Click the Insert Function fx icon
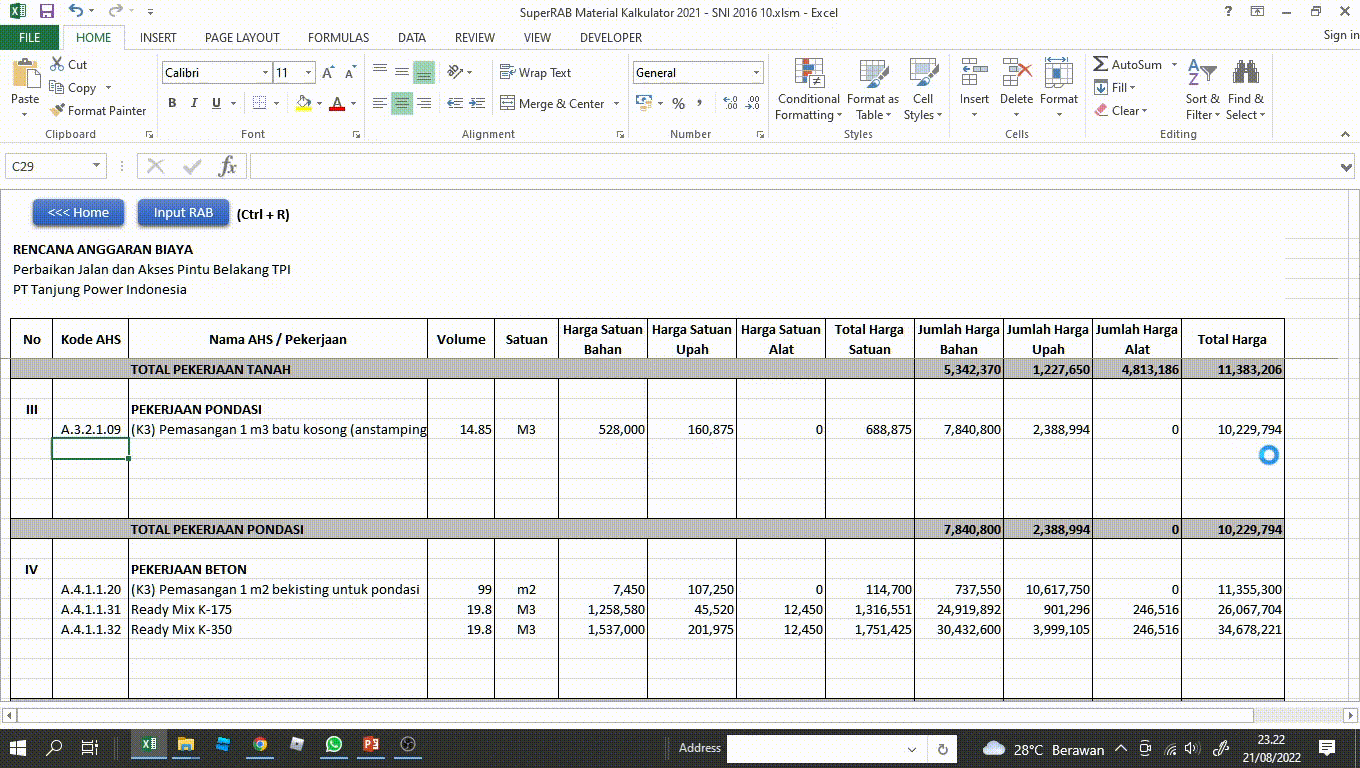Image resolution: width=1360 pixels, height=768 pixels. point(228,167)
